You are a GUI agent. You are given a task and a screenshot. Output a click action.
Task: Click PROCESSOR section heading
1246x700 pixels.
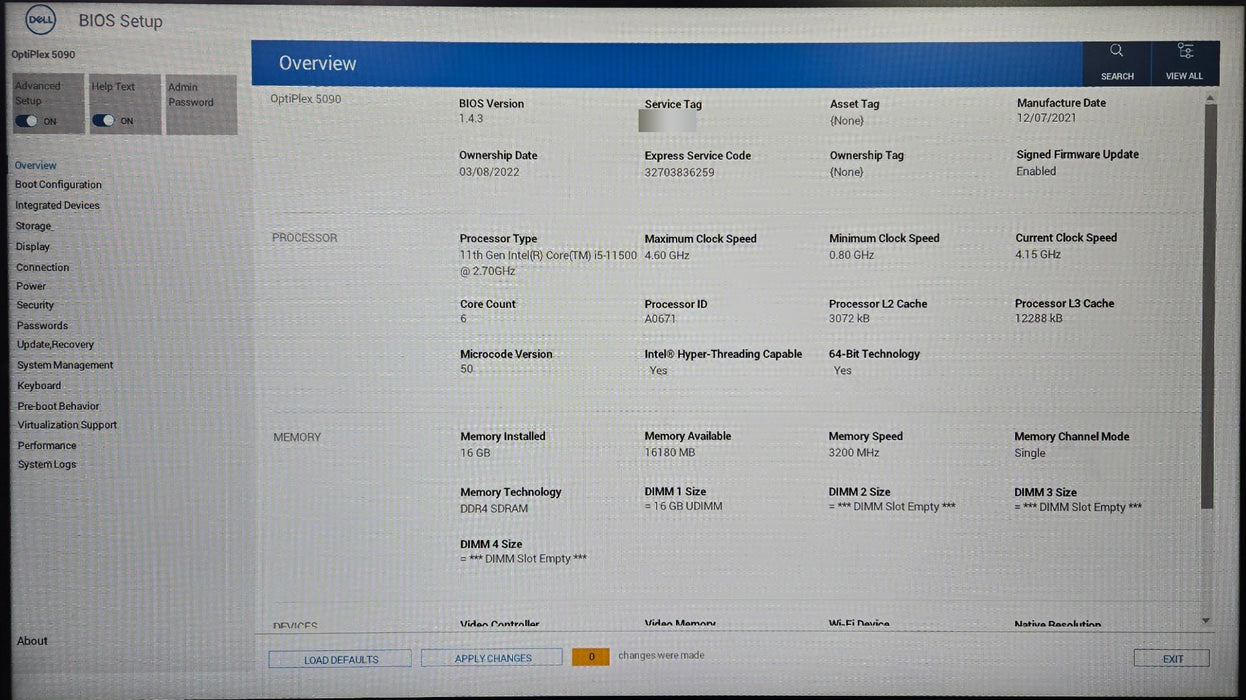[x=304, y=238]
